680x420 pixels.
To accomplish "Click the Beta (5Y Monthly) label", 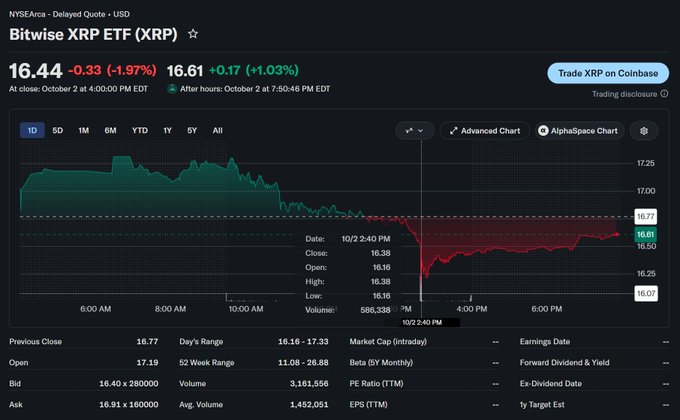I will [x=381, y=362].
